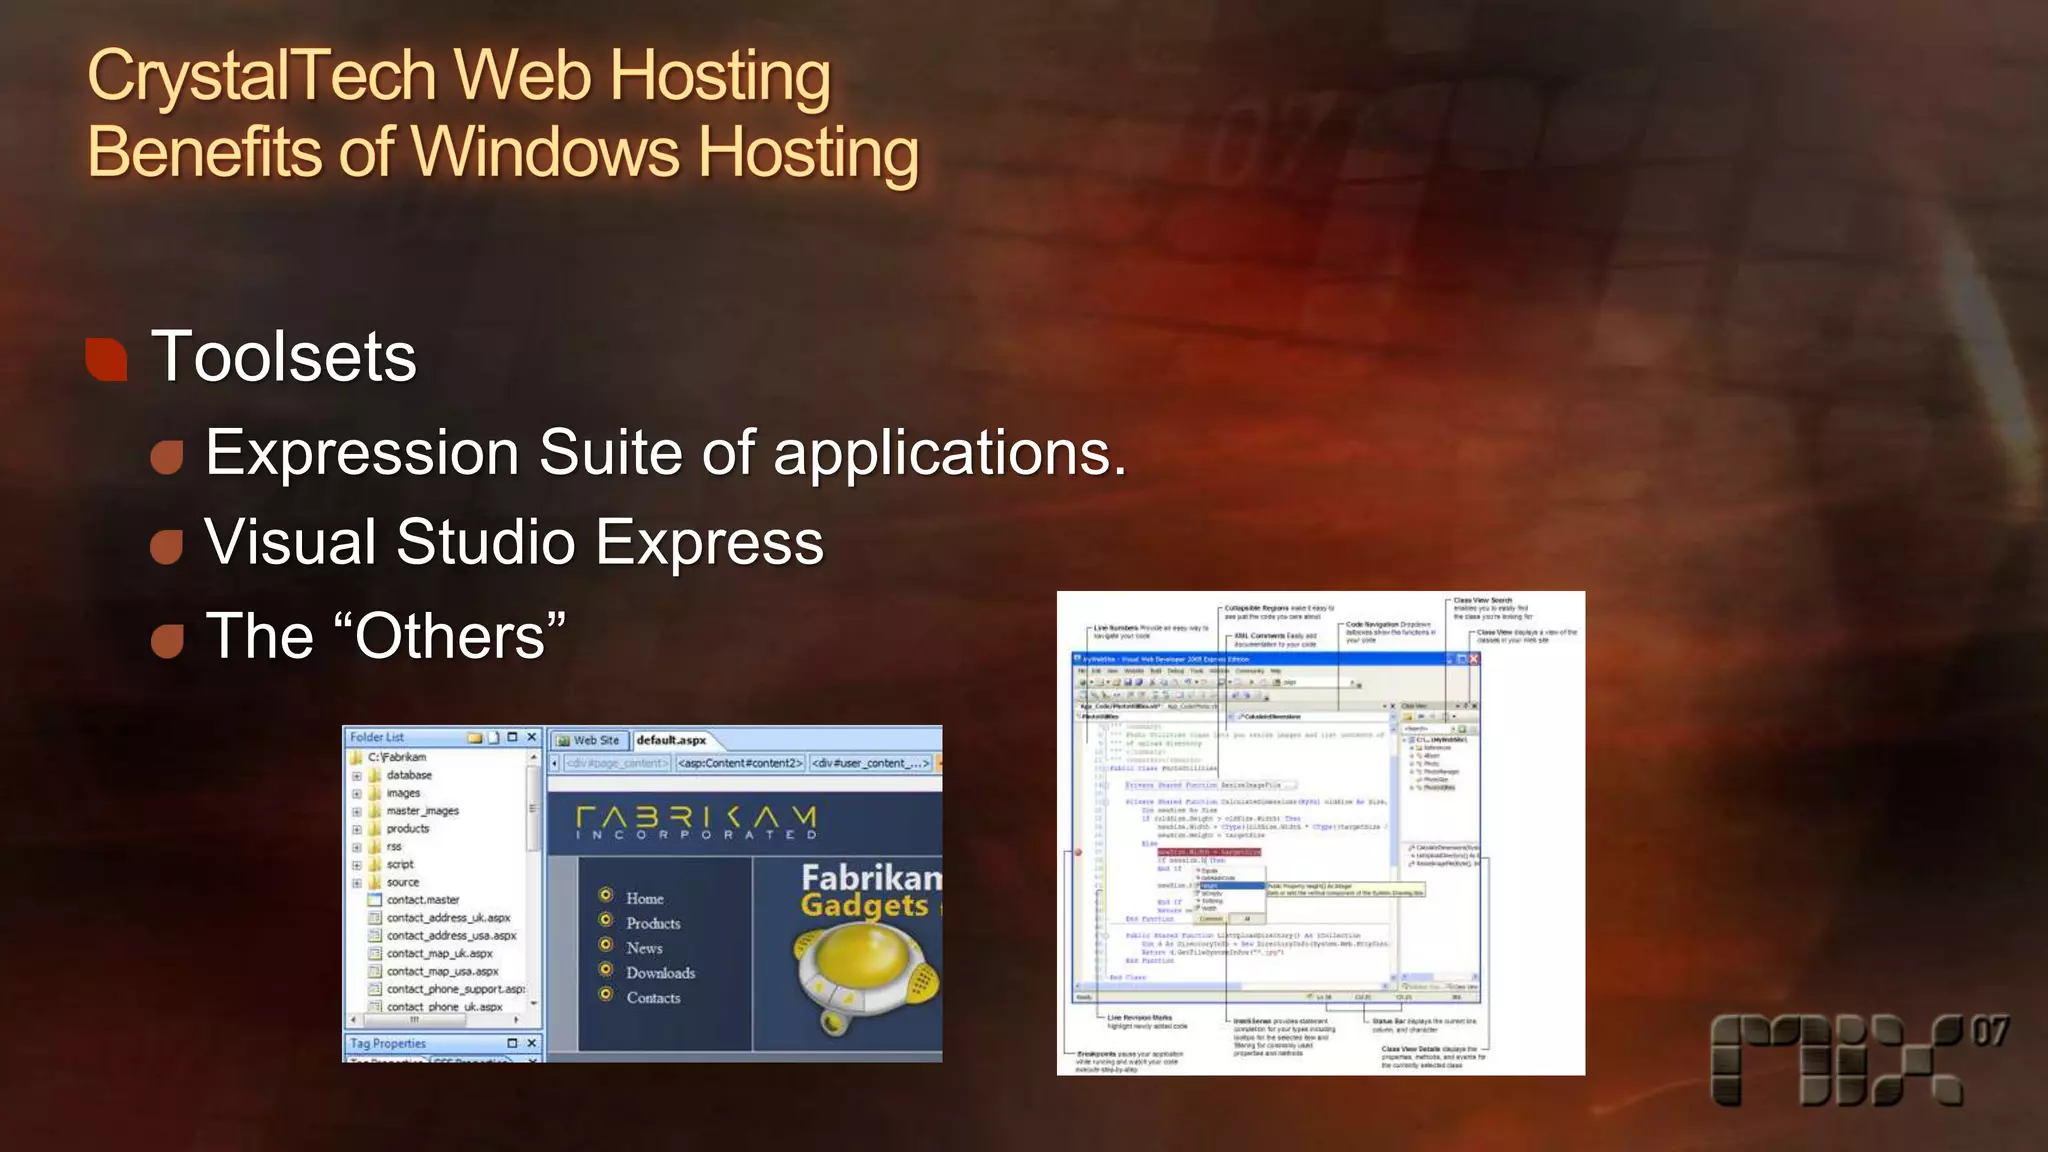This screenshot has height=1152, width=2048.
Task: Close the Tag Properties panel
Action: (x=532, y=1043)
